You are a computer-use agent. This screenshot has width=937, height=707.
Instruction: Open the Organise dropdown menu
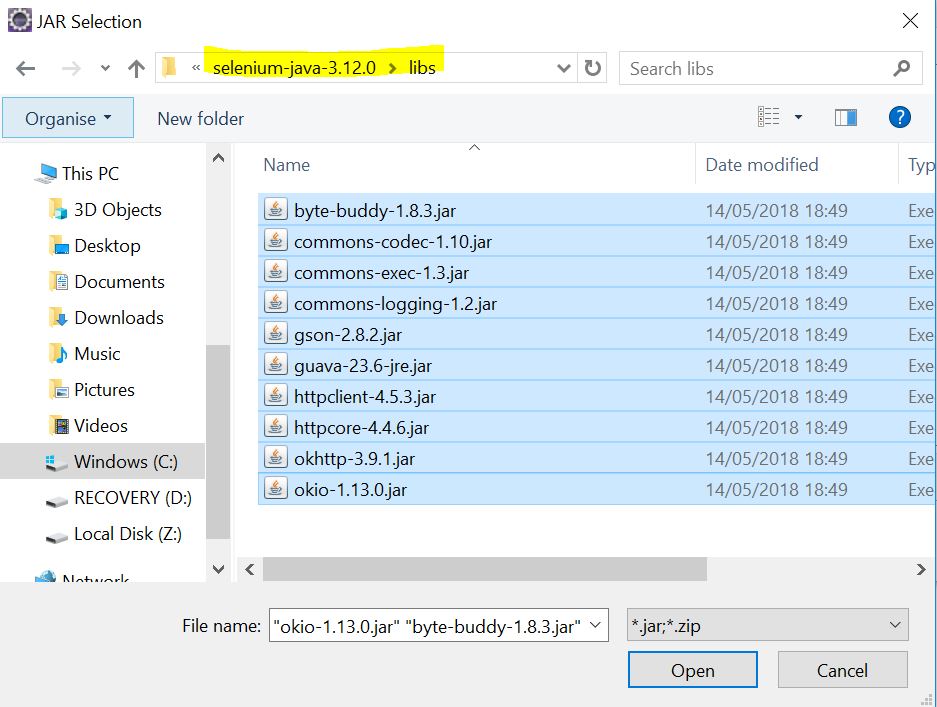pos(67,118)
